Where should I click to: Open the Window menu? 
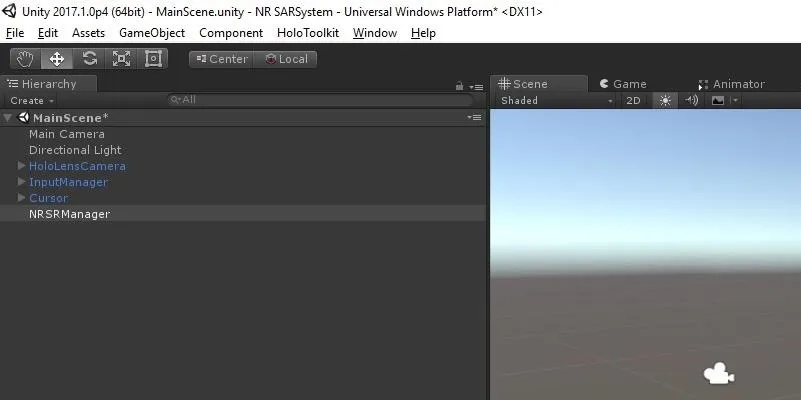(374, 33)
